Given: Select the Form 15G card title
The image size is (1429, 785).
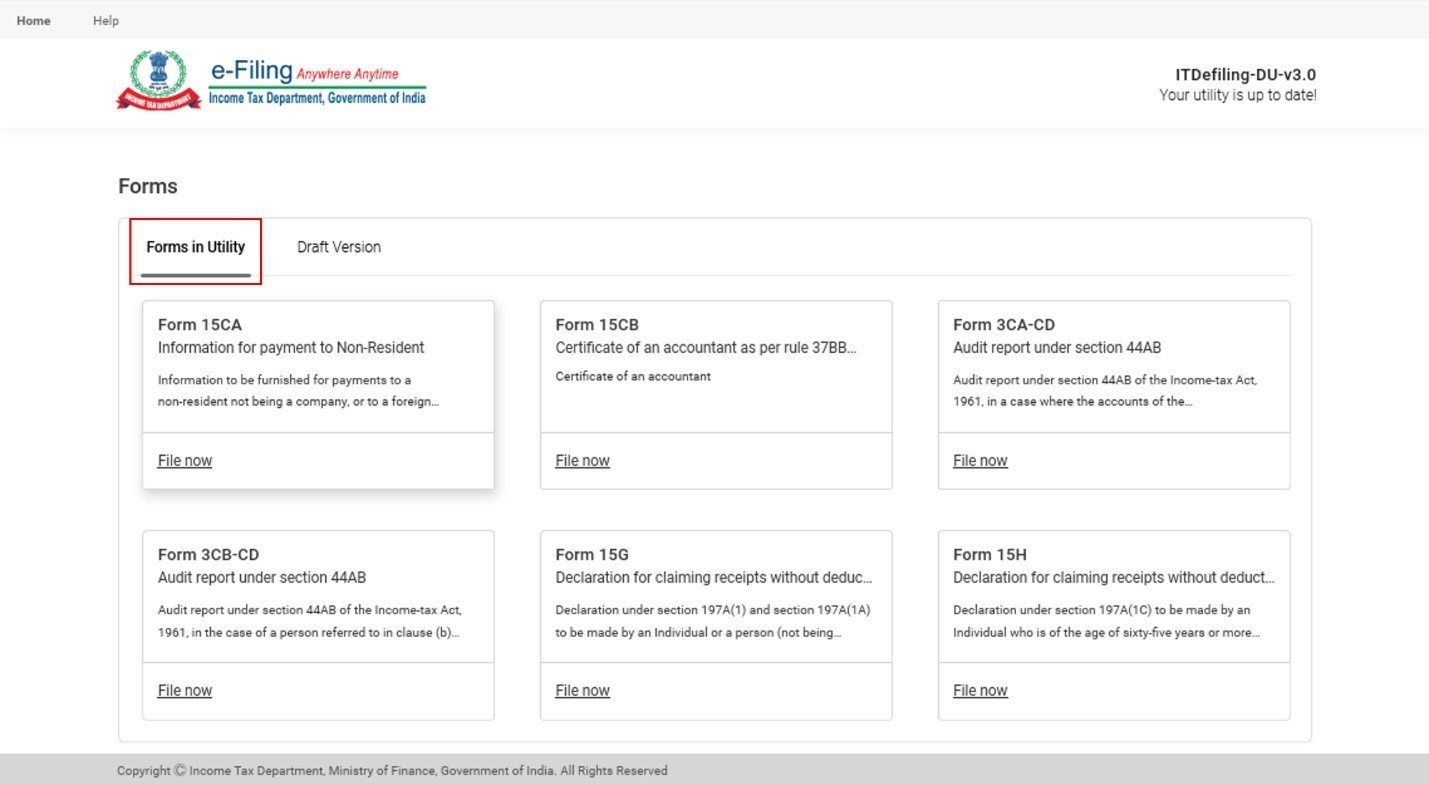Looking at the screenshot, I should tap(592, 555).
